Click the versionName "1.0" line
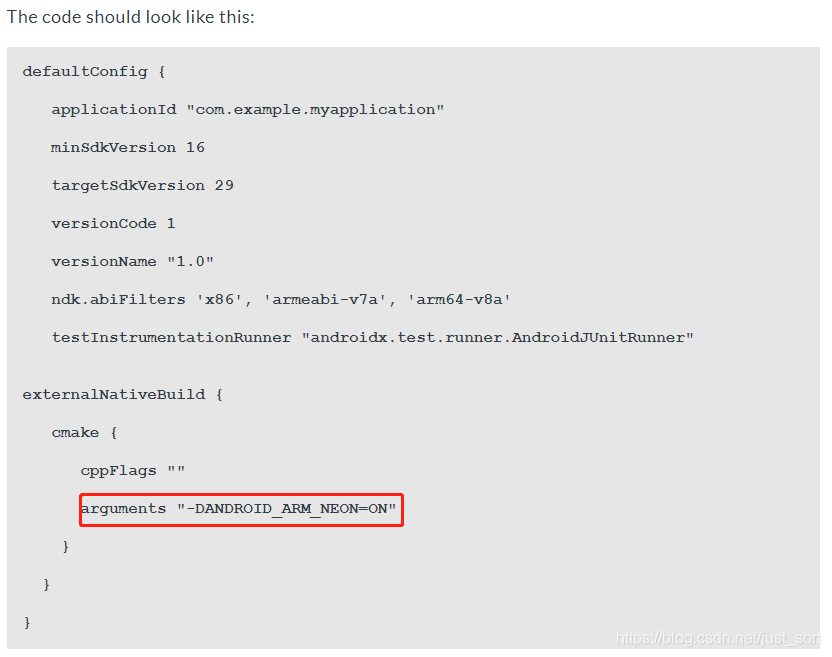832x657 pixels. pyautogui.click(x=133, y=262)
